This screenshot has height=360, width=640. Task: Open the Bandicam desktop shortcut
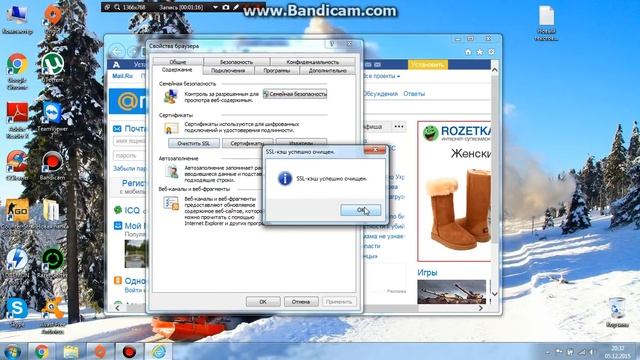click(x=53, y=166)
